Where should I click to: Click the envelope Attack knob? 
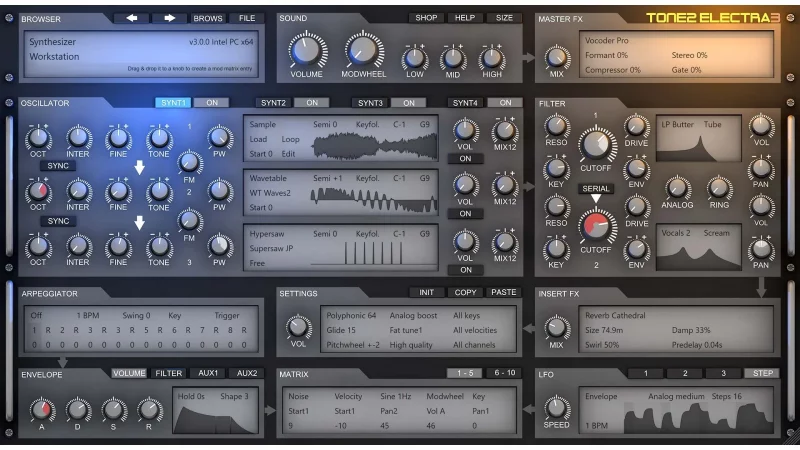click(41, 409)
